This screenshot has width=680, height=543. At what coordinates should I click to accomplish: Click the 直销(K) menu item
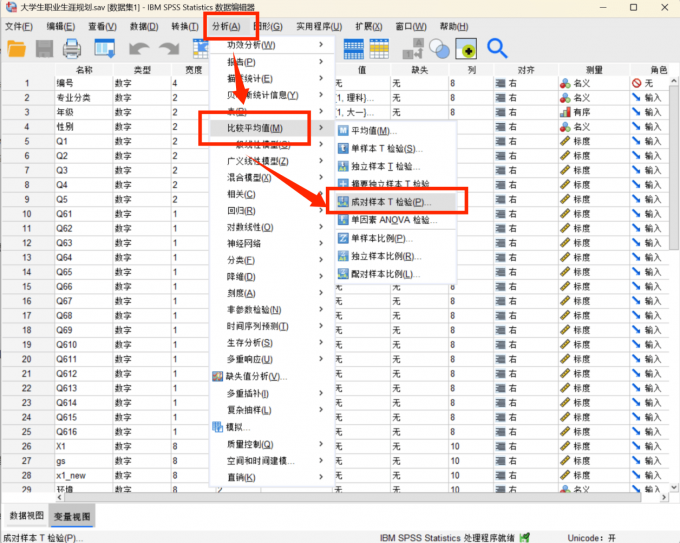point(272,477)
